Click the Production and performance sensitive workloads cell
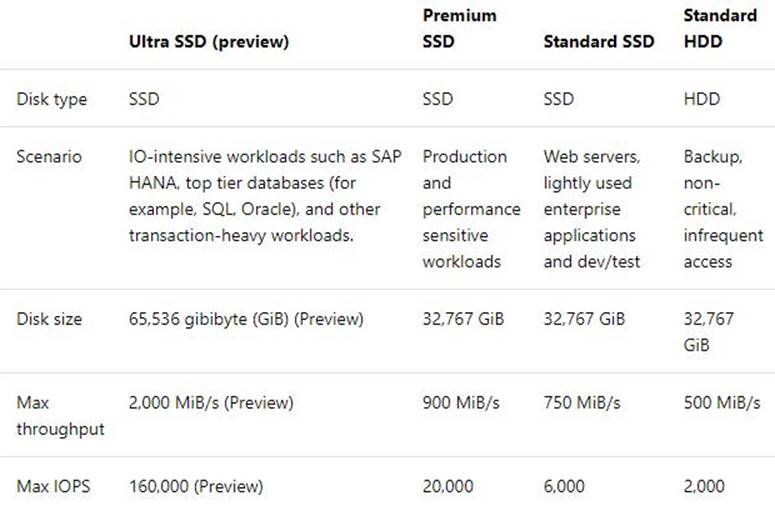Viewport: 775px width, 506px height. (x=471, y=209)
